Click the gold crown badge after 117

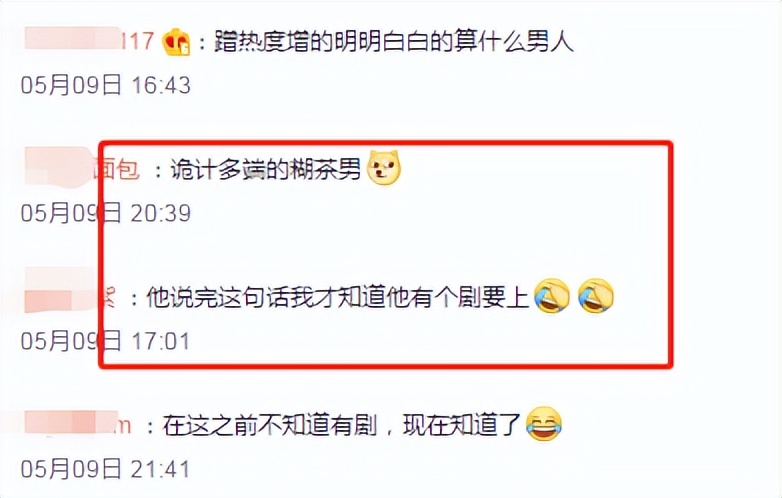pyautogui.click(x=176, y=42)
